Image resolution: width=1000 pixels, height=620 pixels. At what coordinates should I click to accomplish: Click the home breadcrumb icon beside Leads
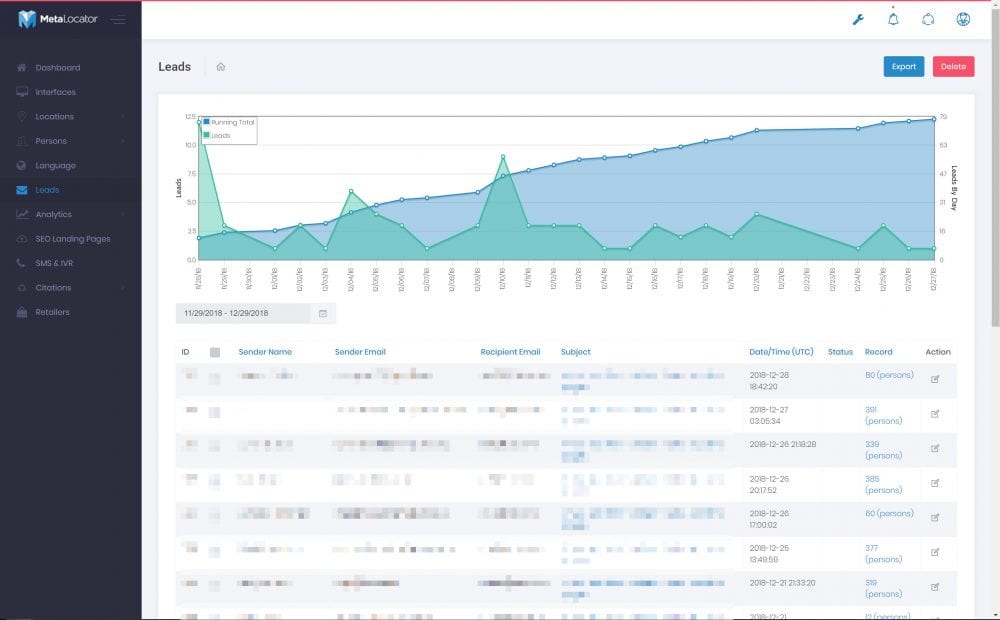[220, 67]
